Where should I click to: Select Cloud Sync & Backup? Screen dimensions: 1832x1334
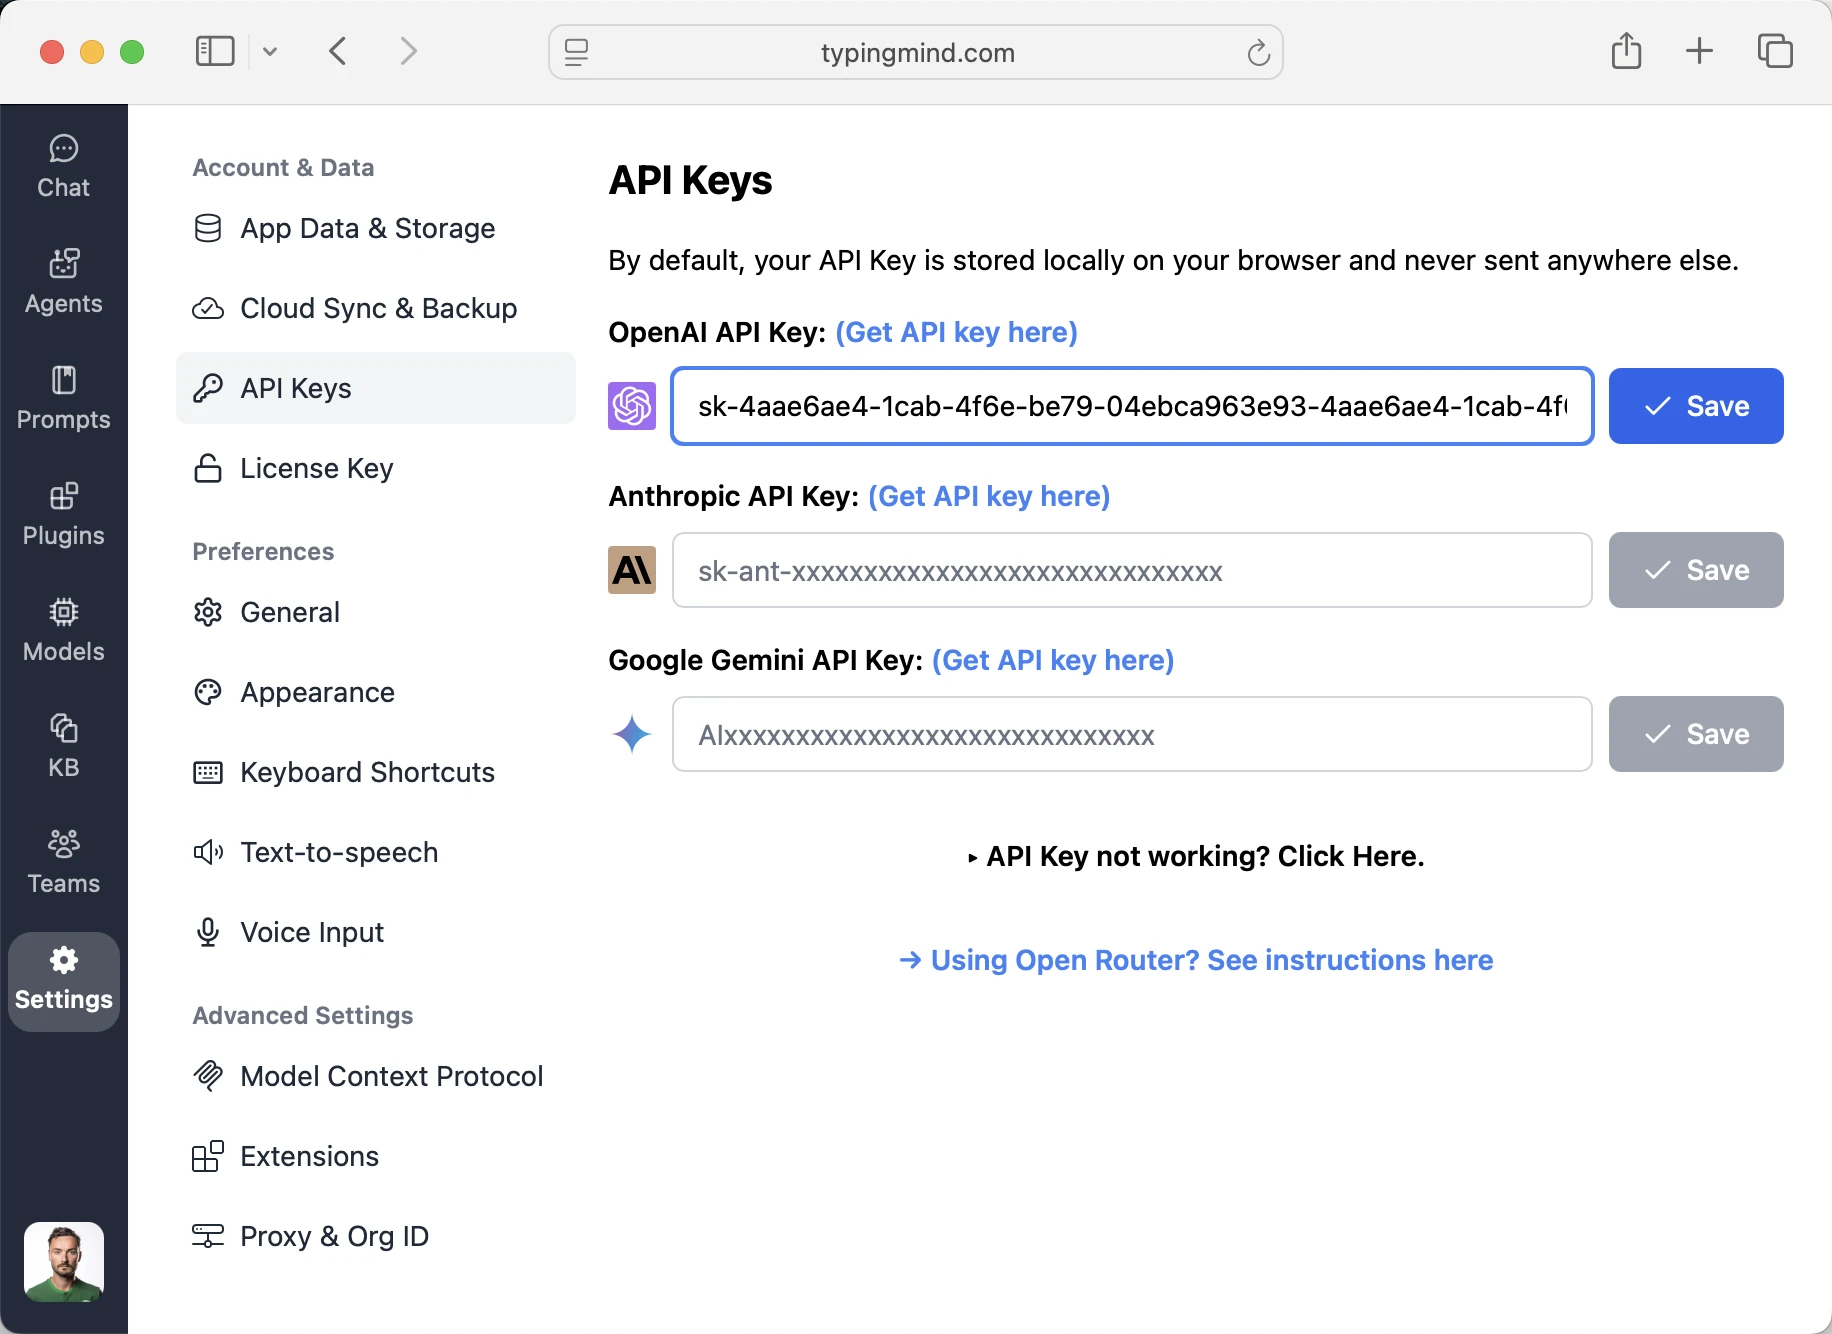[377, 308]
